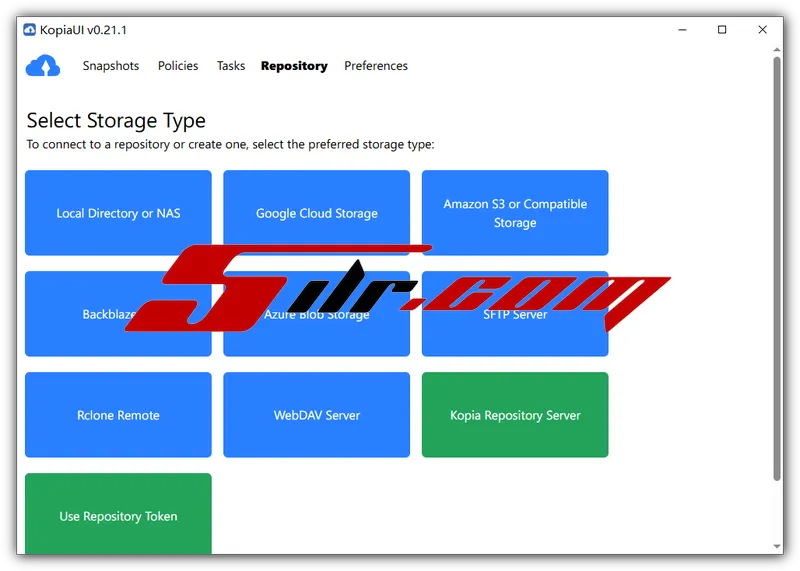Screen dimensions: 800x571
Task: Maximize the KopiaUI window
Action: pyautogui.click(x=722, y=30)
